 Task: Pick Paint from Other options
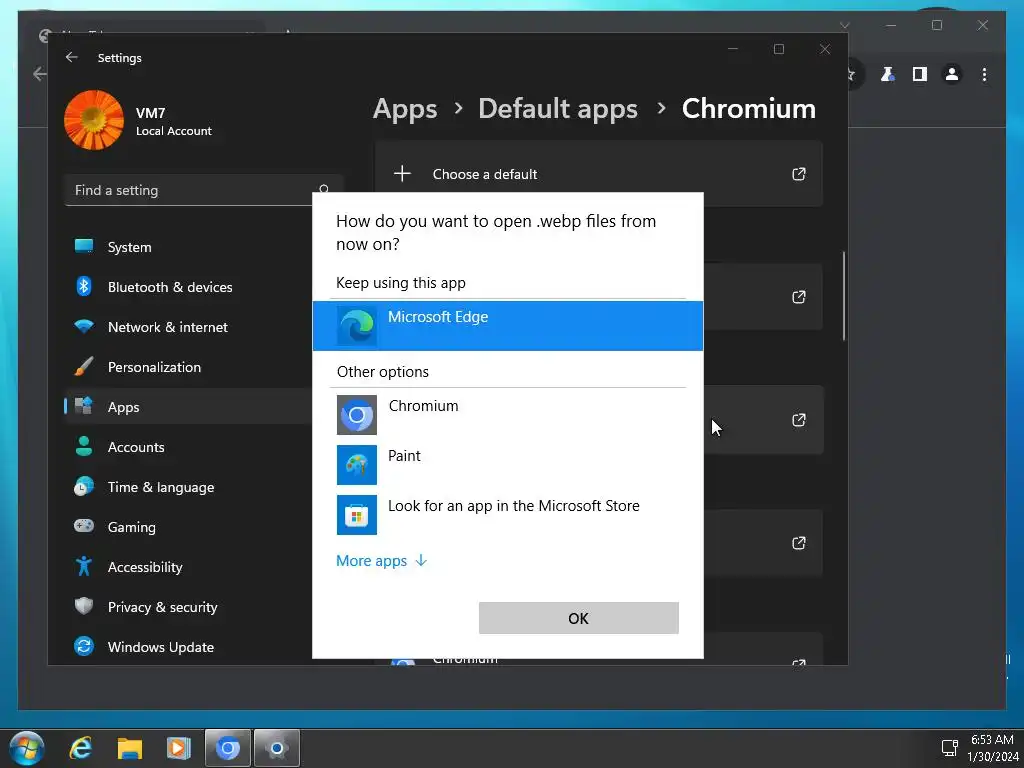[507, 465]
